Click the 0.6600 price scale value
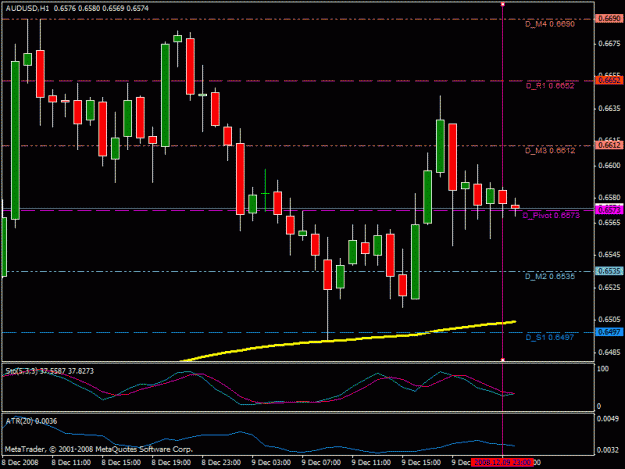 click(609, 165)
